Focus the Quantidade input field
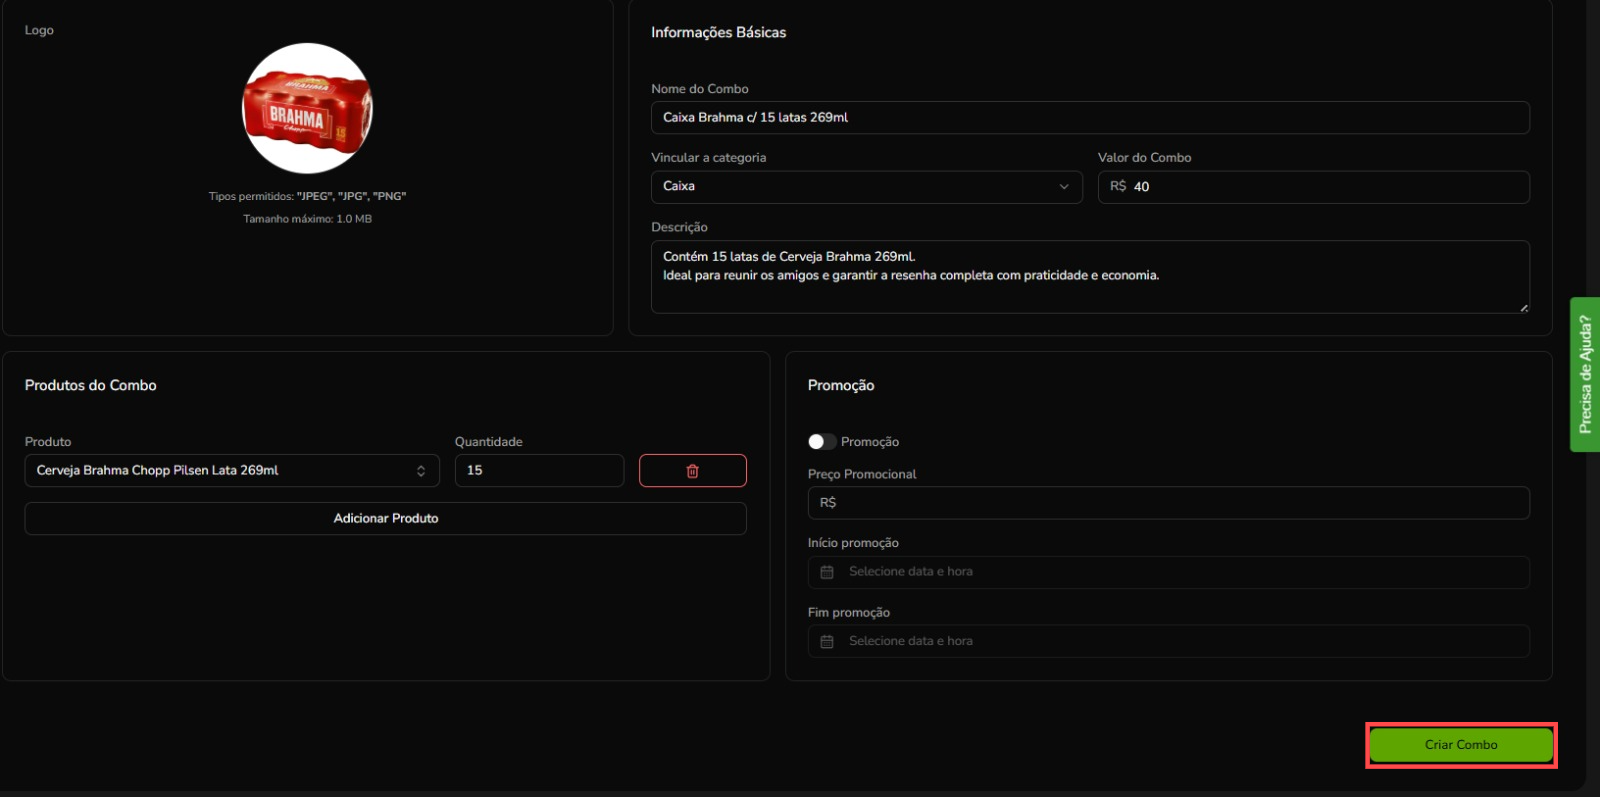This screenshot has width=1600, height=797. pos(539,471)
